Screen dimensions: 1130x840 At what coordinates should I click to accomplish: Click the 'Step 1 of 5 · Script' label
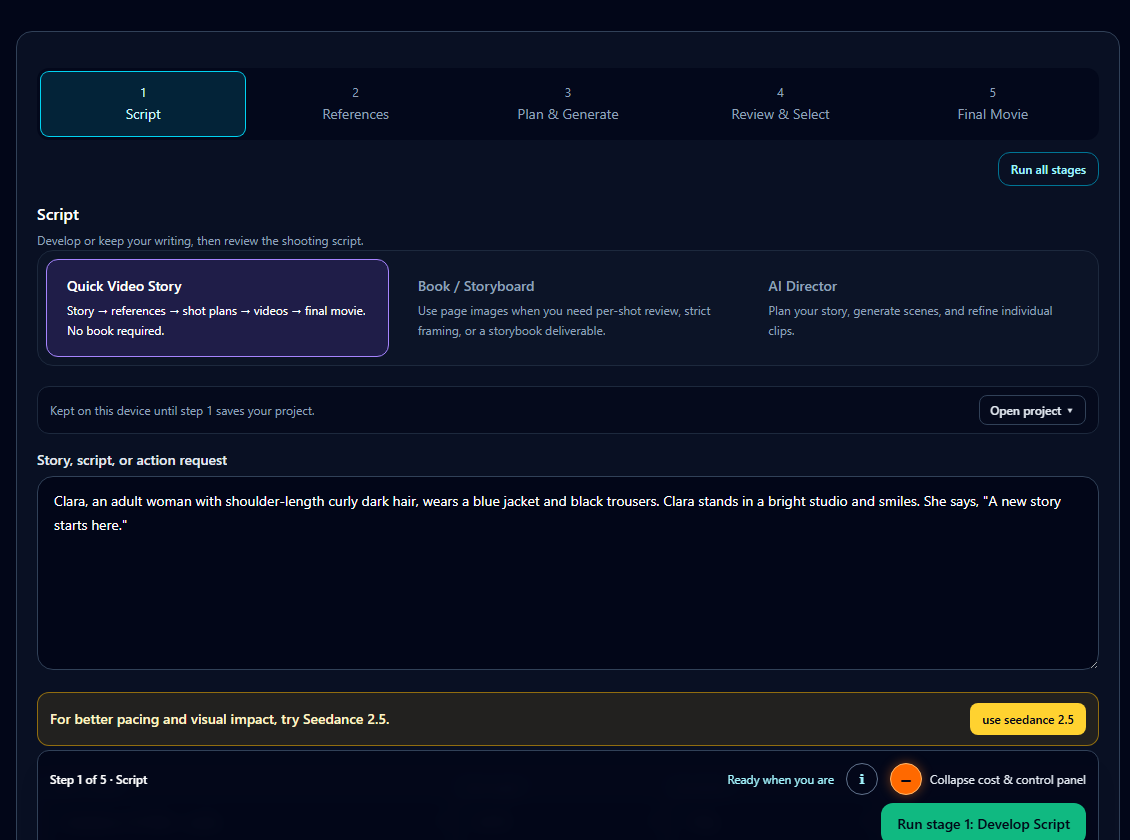point(98,779)
